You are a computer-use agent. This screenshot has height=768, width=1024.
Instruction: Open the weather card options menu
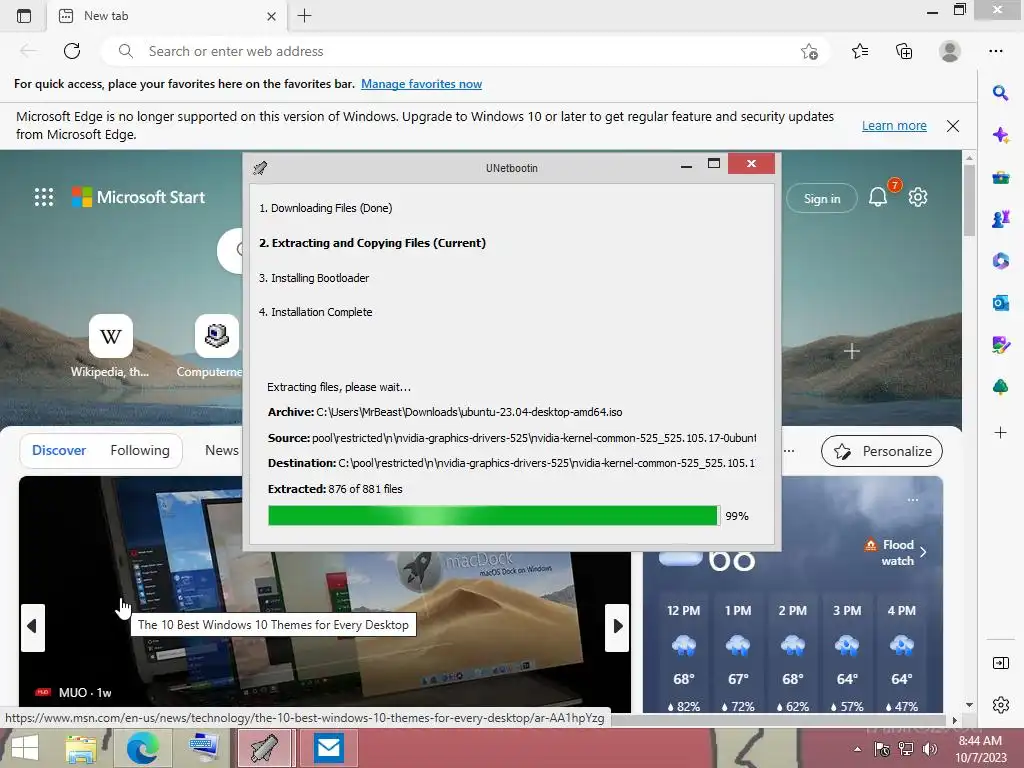tap(913, 500)
